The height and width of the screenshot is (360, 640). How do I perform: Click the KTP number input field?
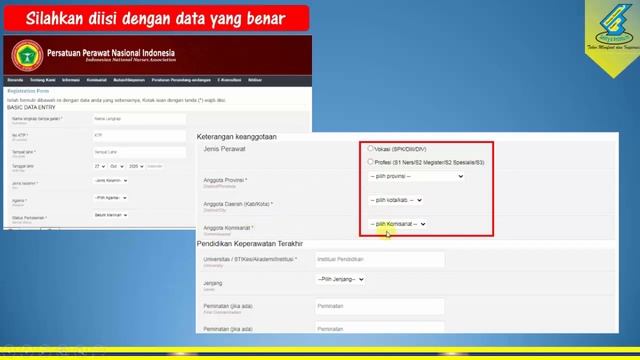click(139, 135)
